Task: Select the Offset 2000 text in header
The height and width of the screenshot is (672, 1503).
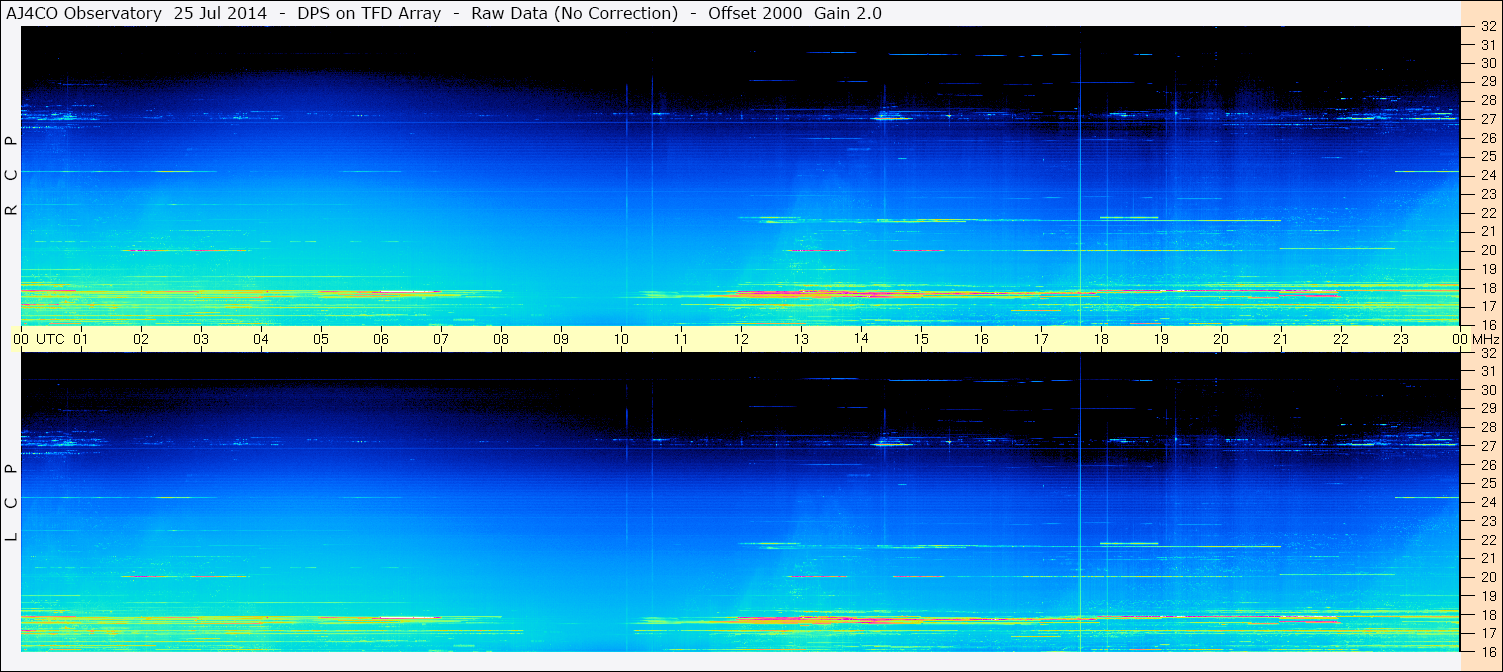Action: tap(758, 13)
